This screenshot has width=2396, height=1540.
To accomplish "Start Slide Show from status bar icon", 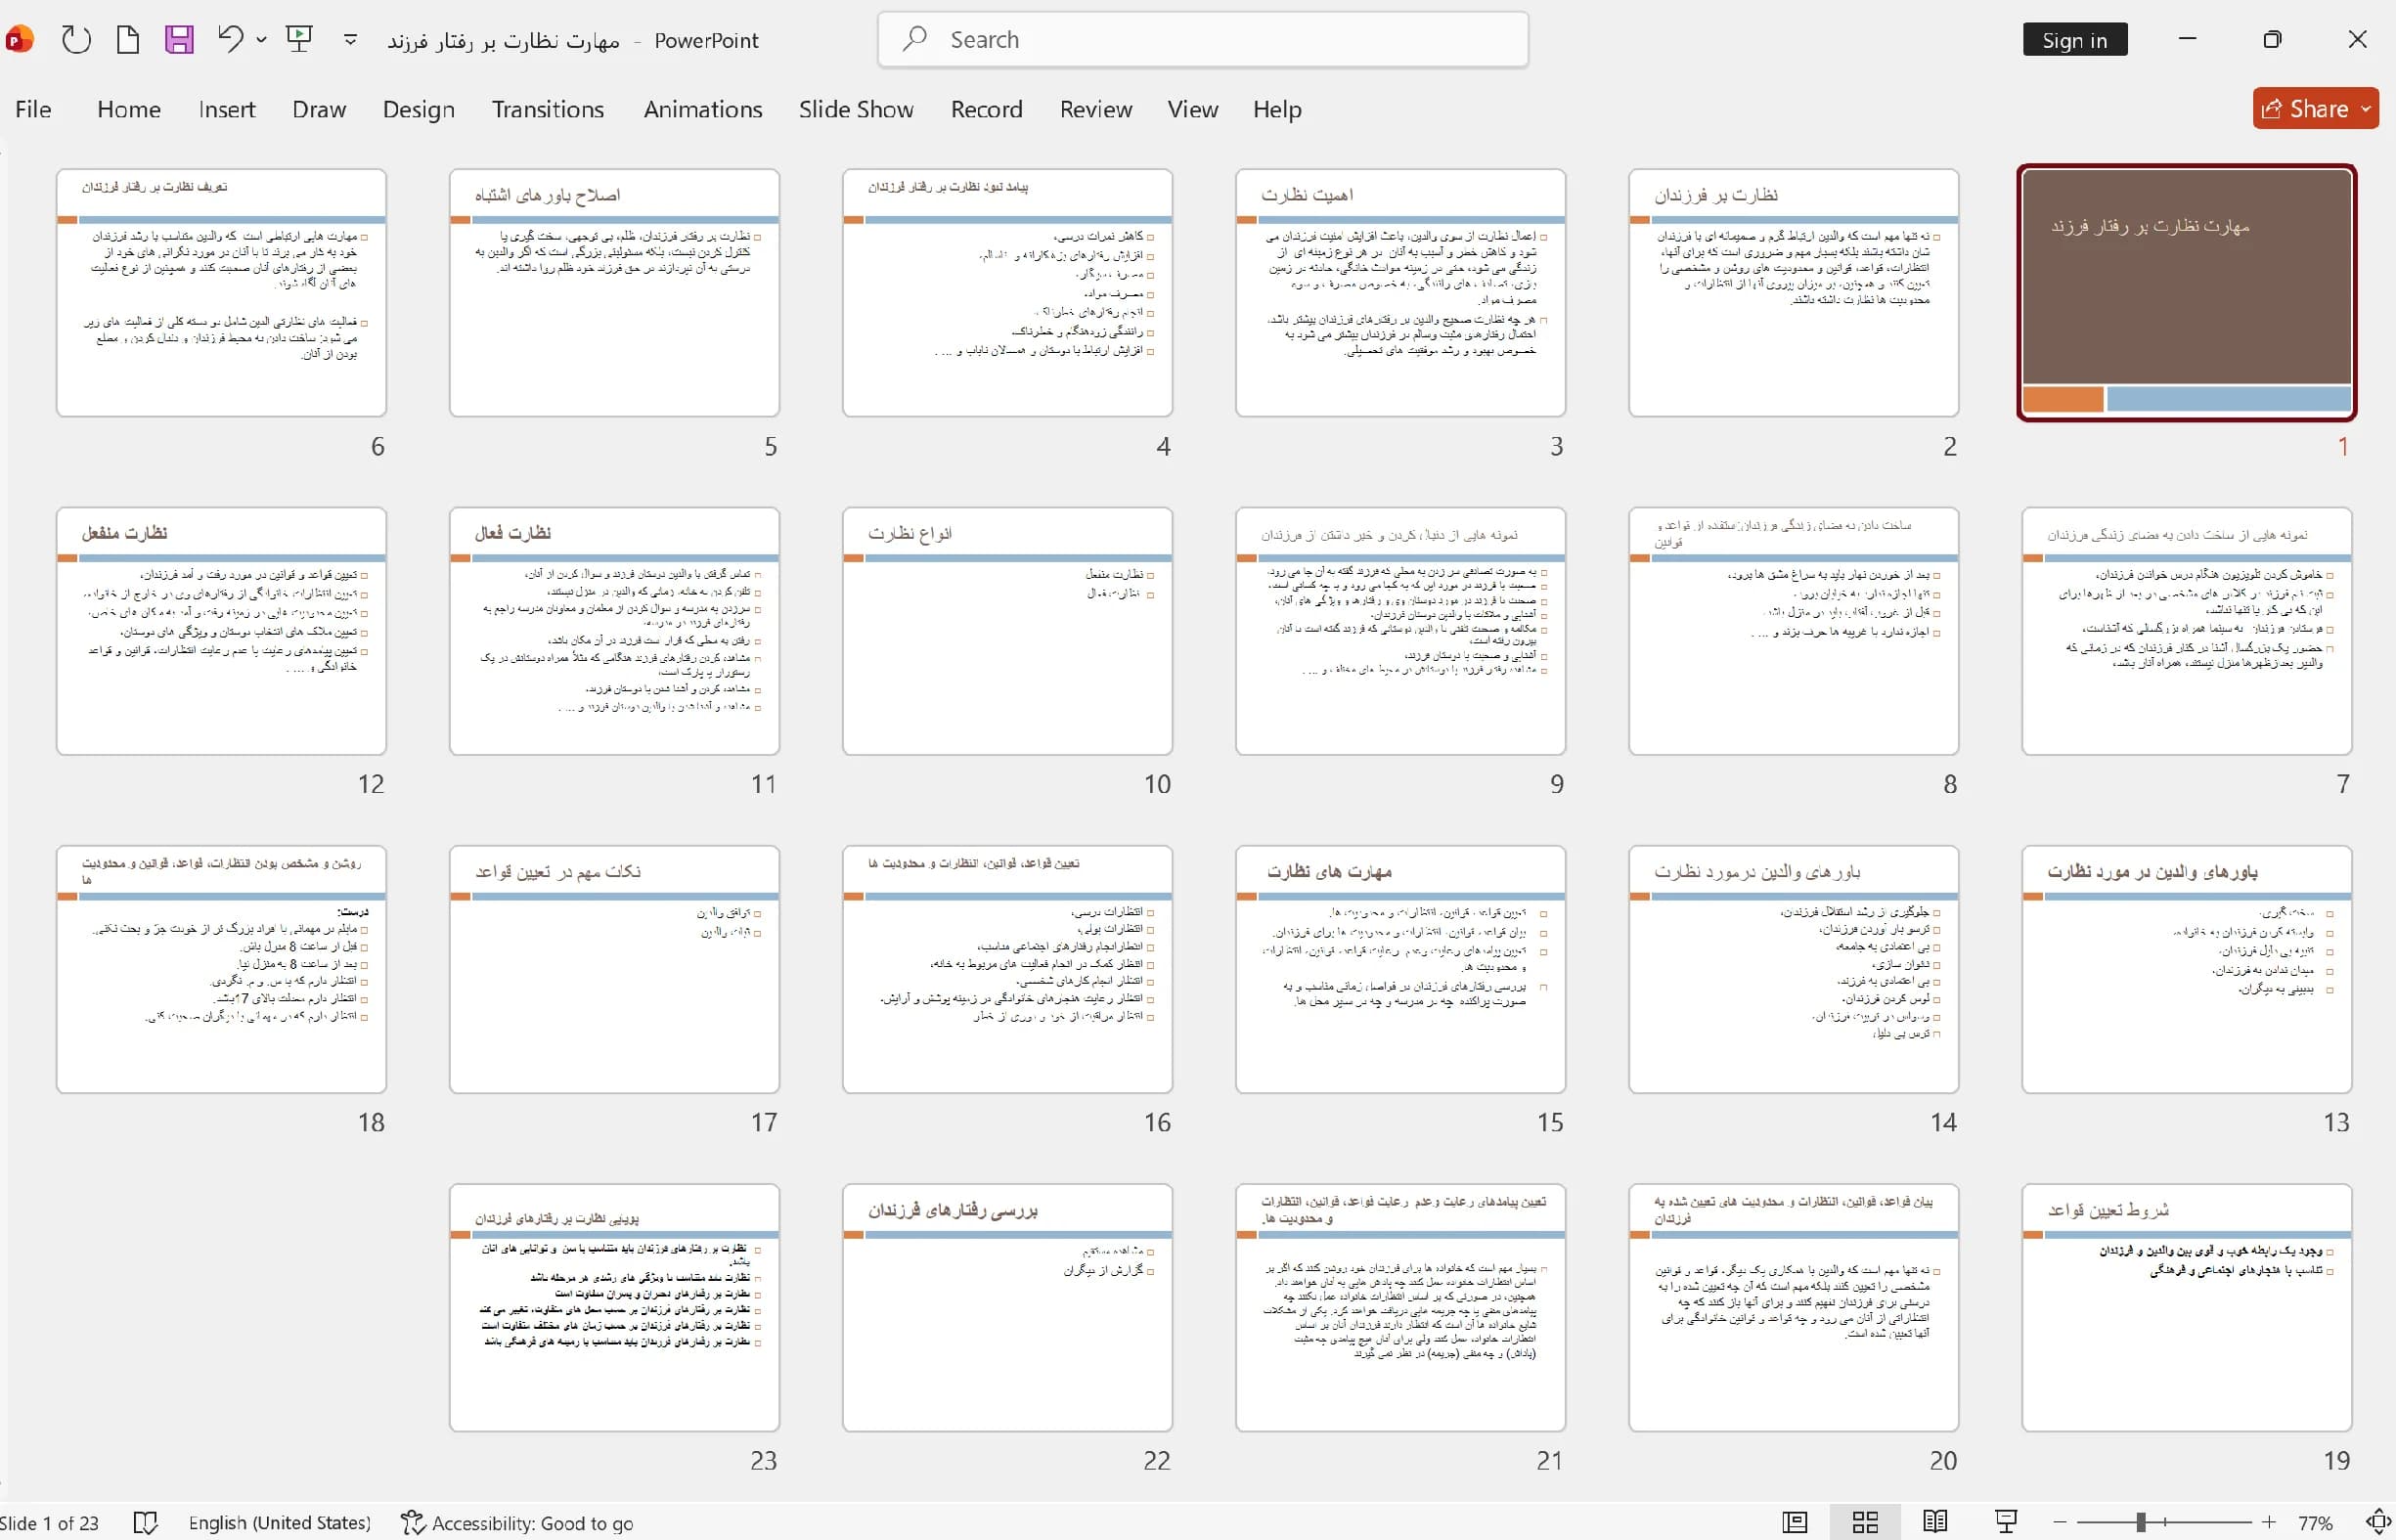I will (x=2006, y=1522).
